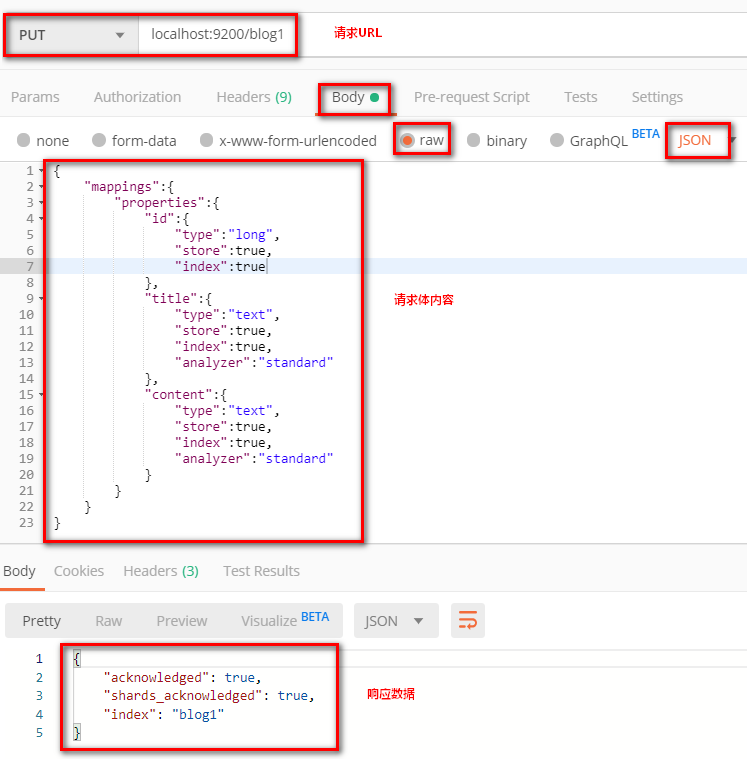This screenshot has width=747, height=759.
Task: Collapse the fold arrow on line 1
Action: [42, 171]
